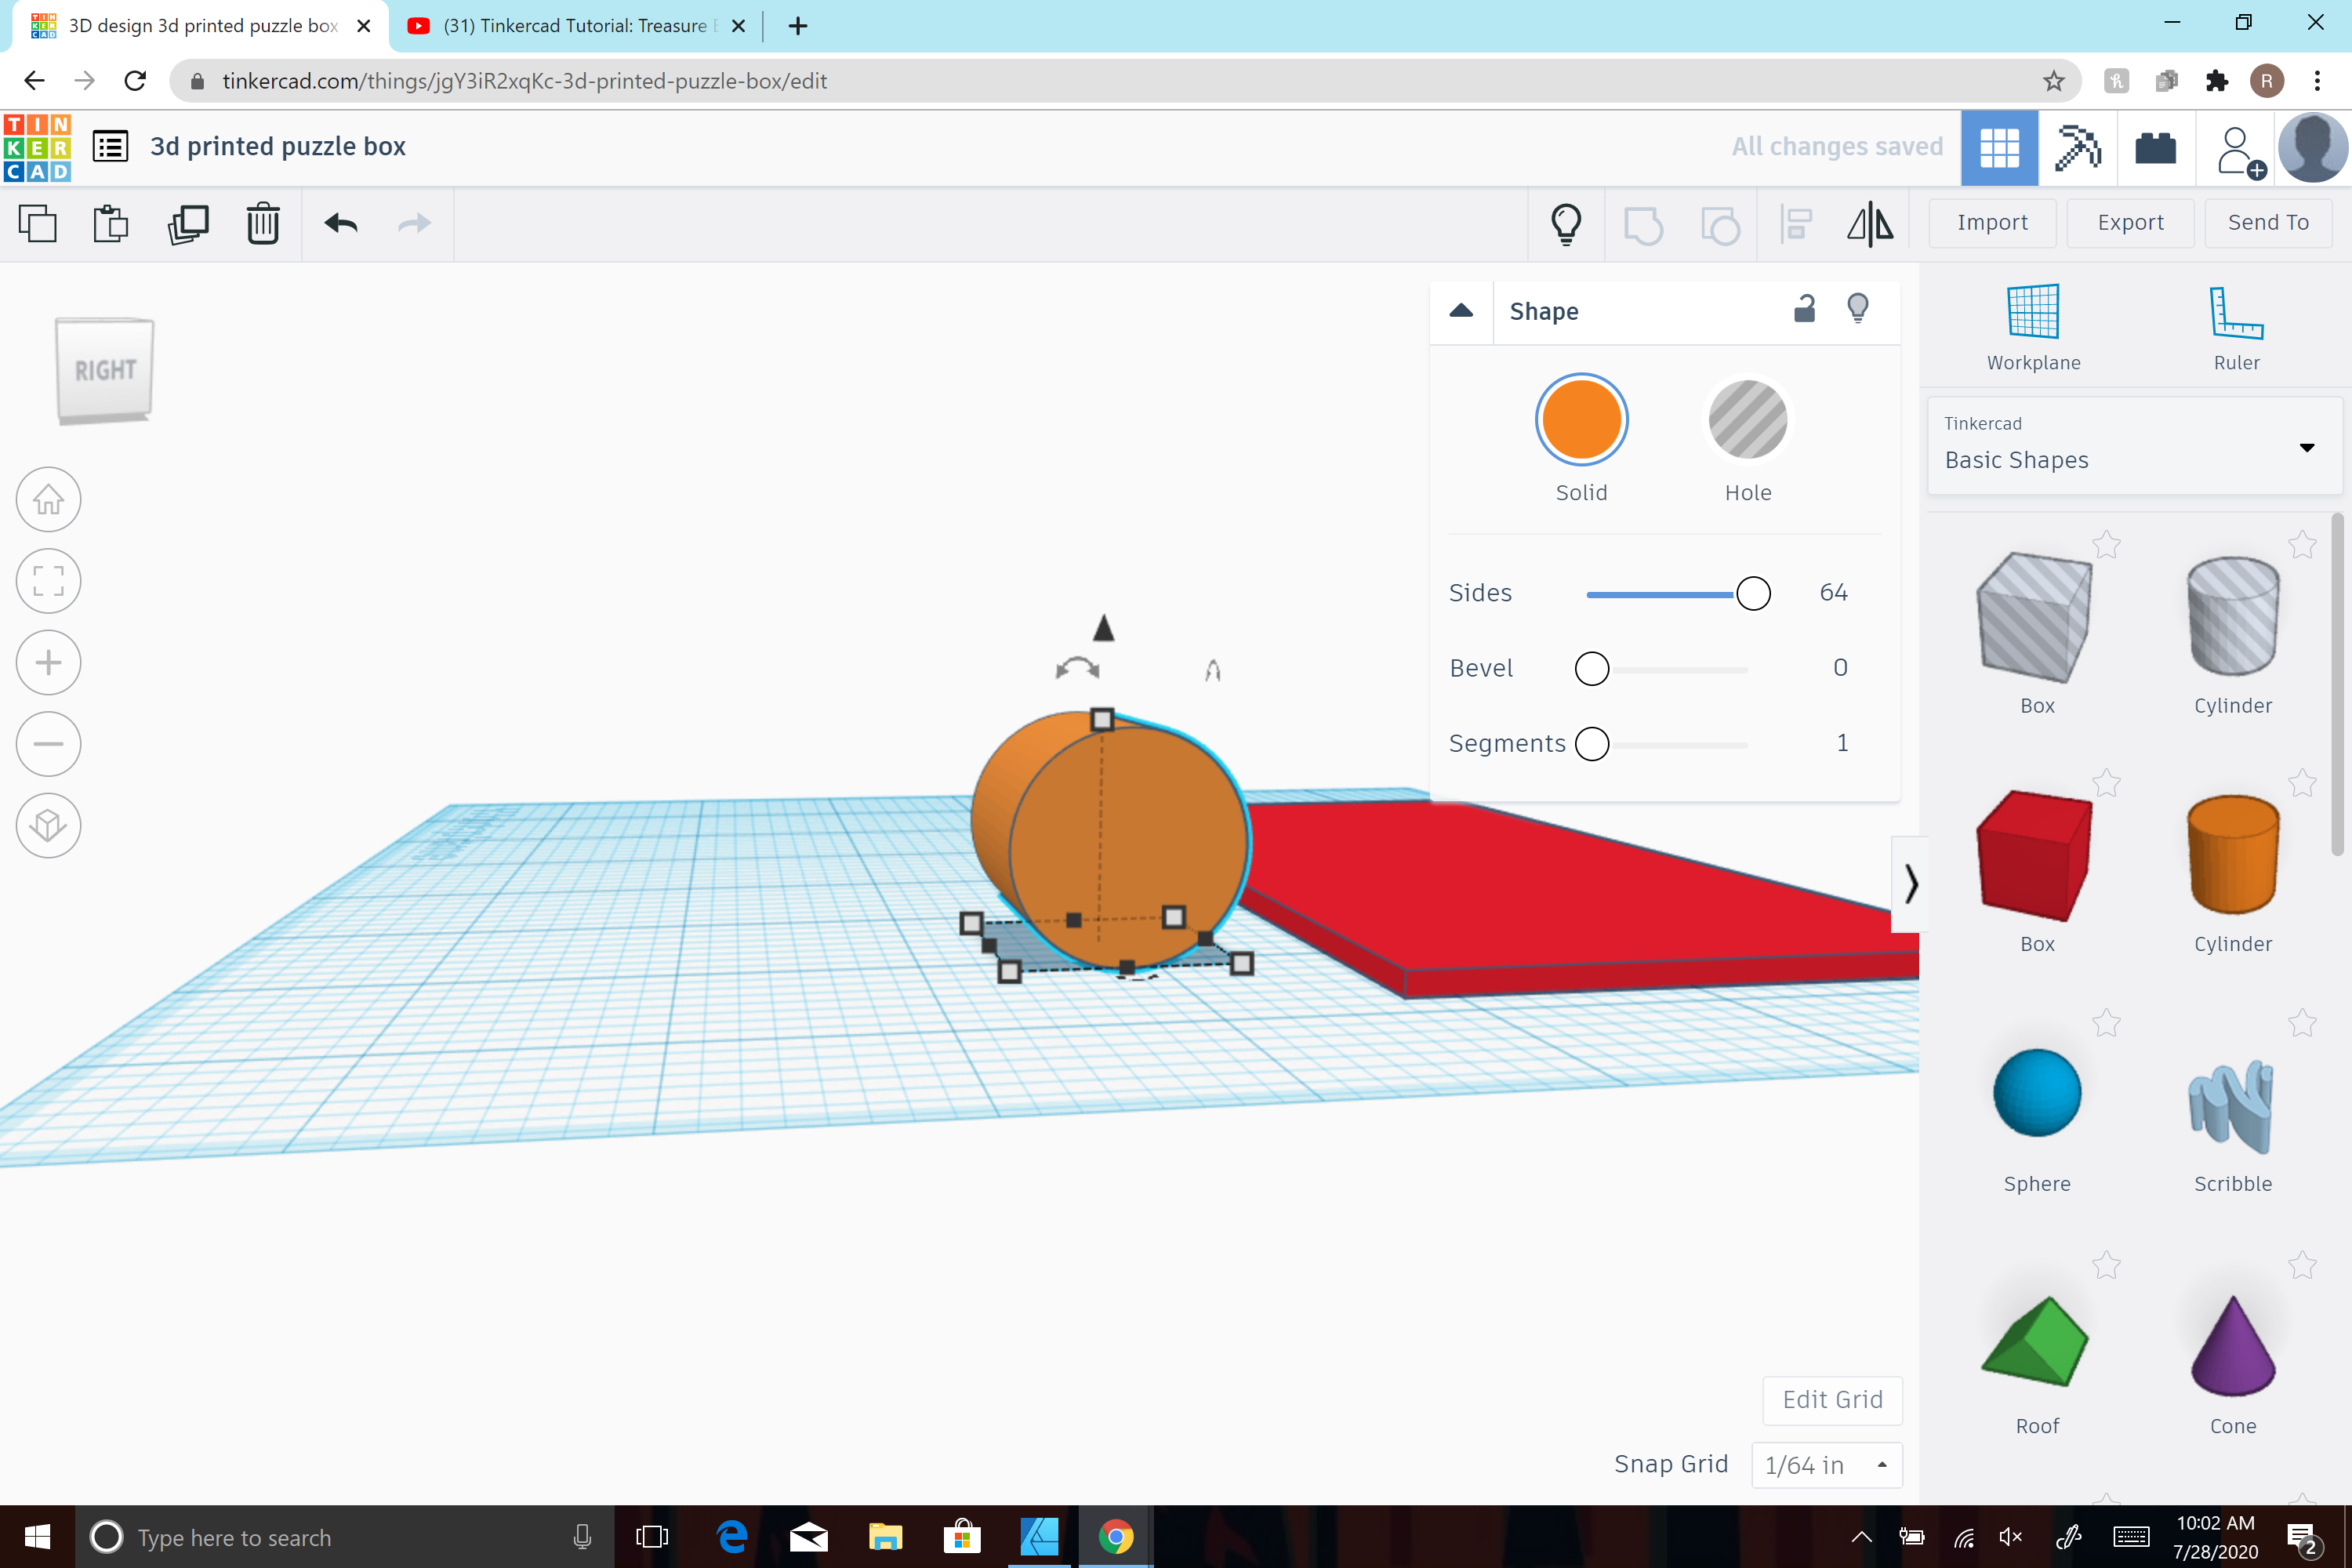Image resolution: width=2352 pixels, height=1568 pixels.
Task: Click the Copy icon in toolbar
Action: coord(38,223)
